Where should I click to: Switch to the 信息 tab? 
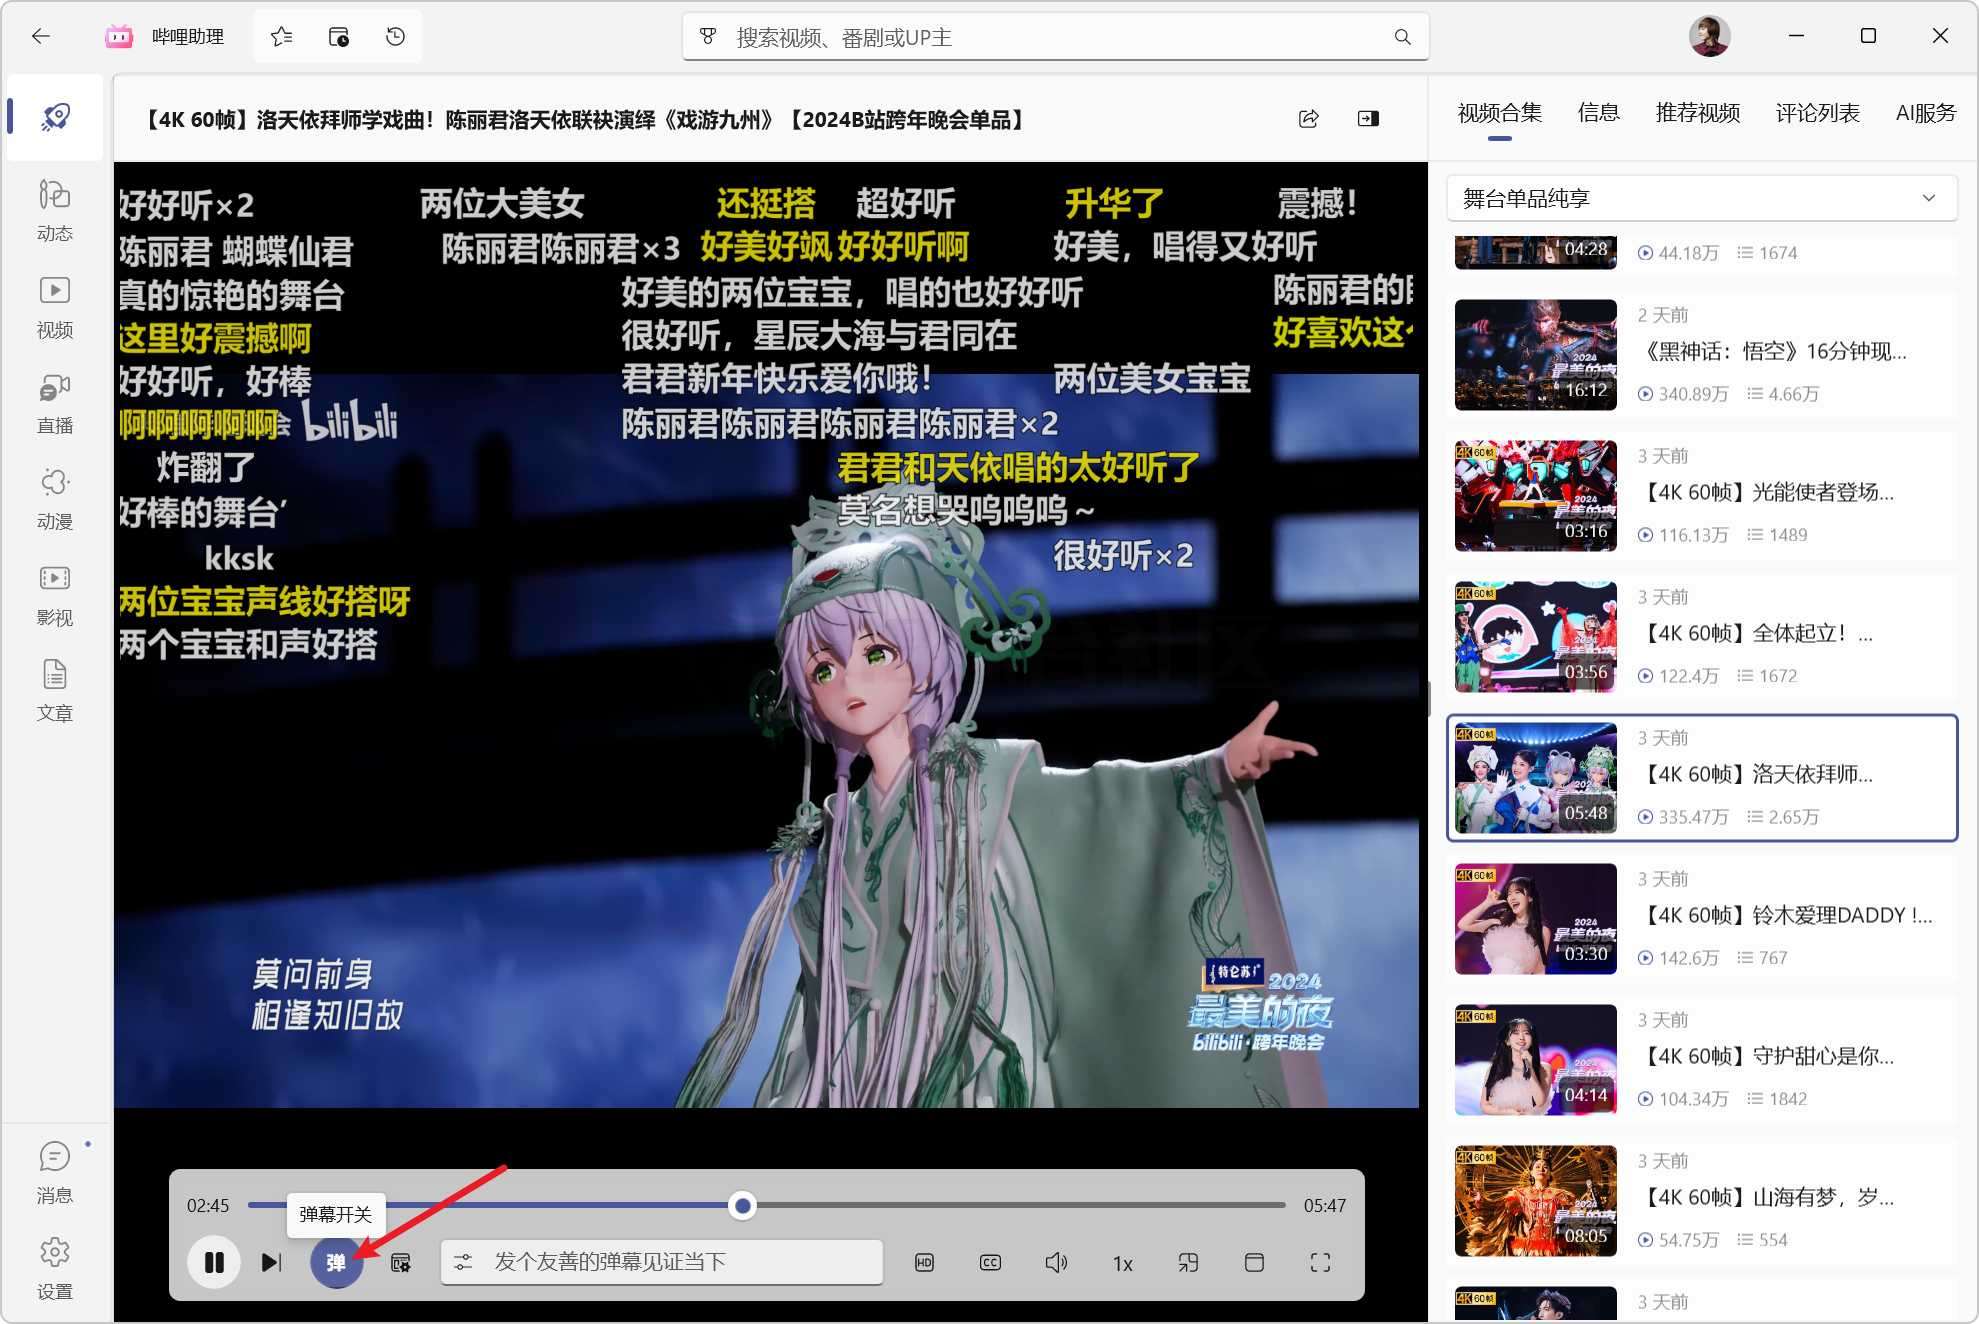1598,113
